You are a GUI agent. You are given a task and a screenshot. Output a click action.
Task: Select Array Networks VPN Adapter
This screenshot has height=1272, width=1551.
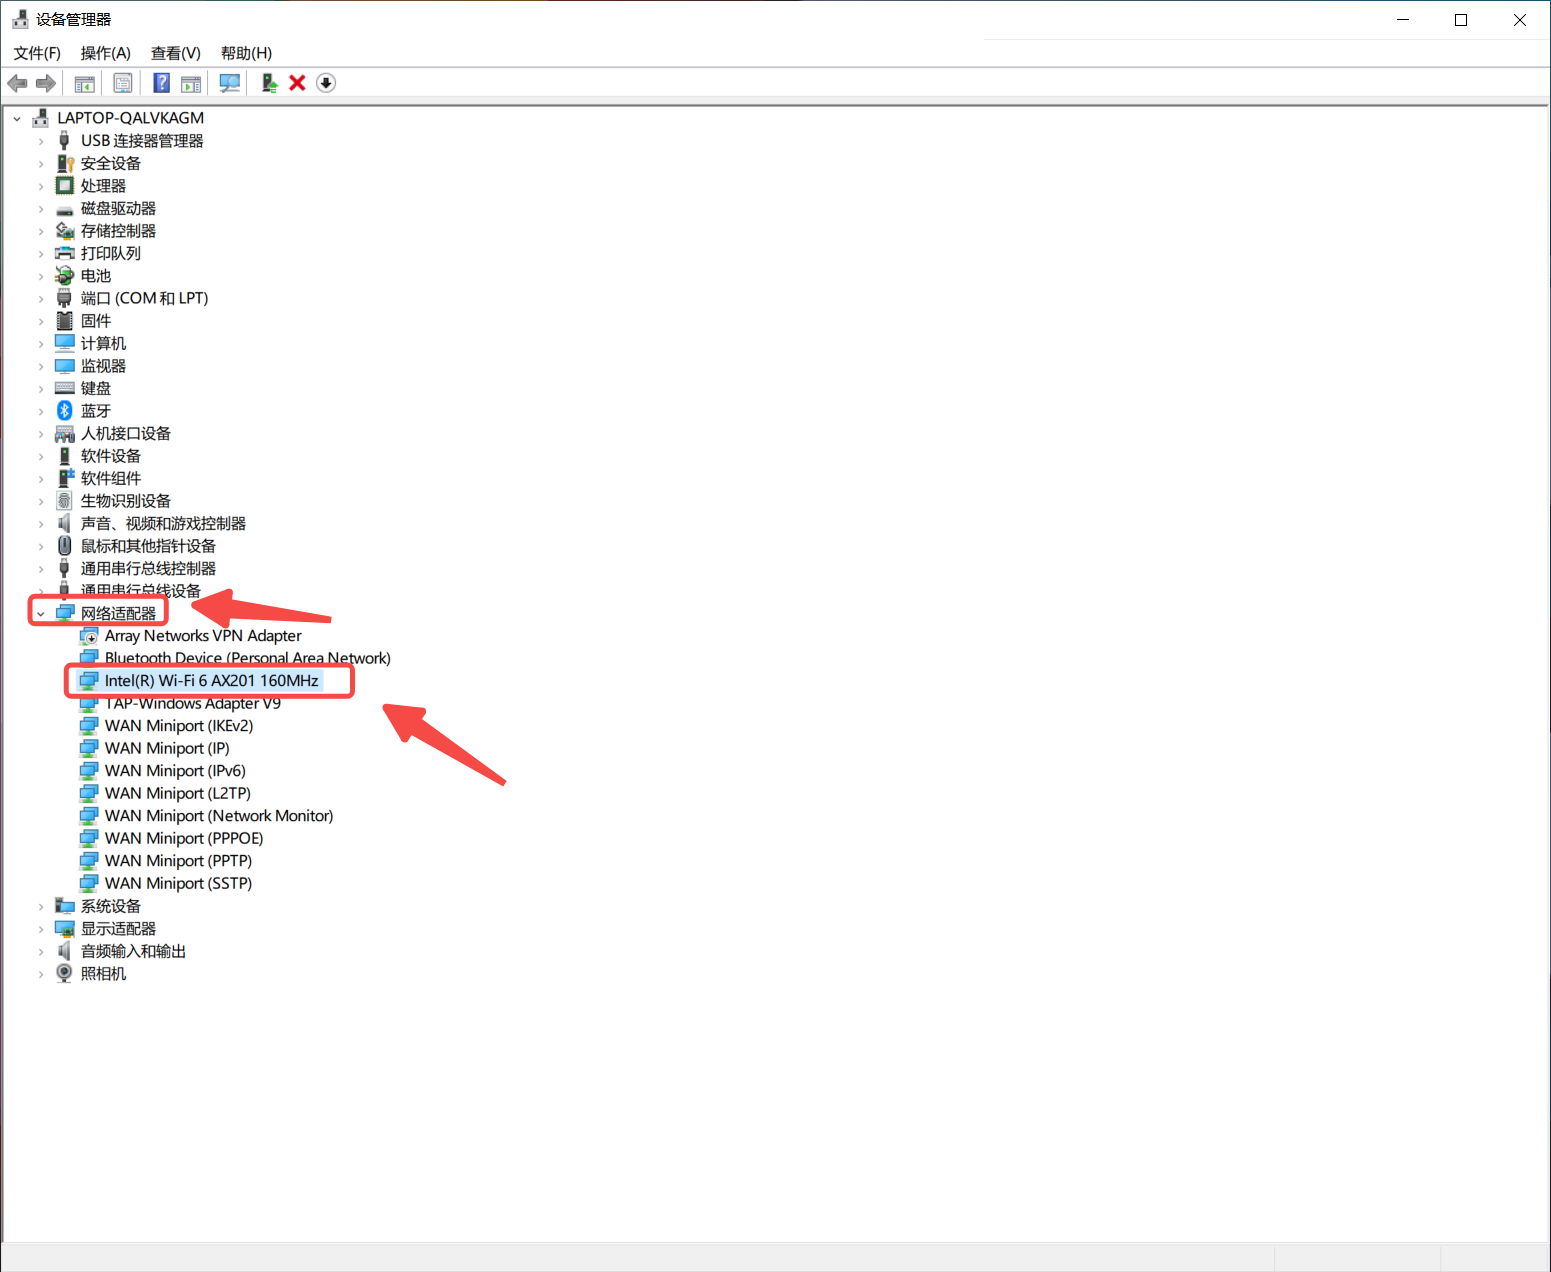point(202,636)
